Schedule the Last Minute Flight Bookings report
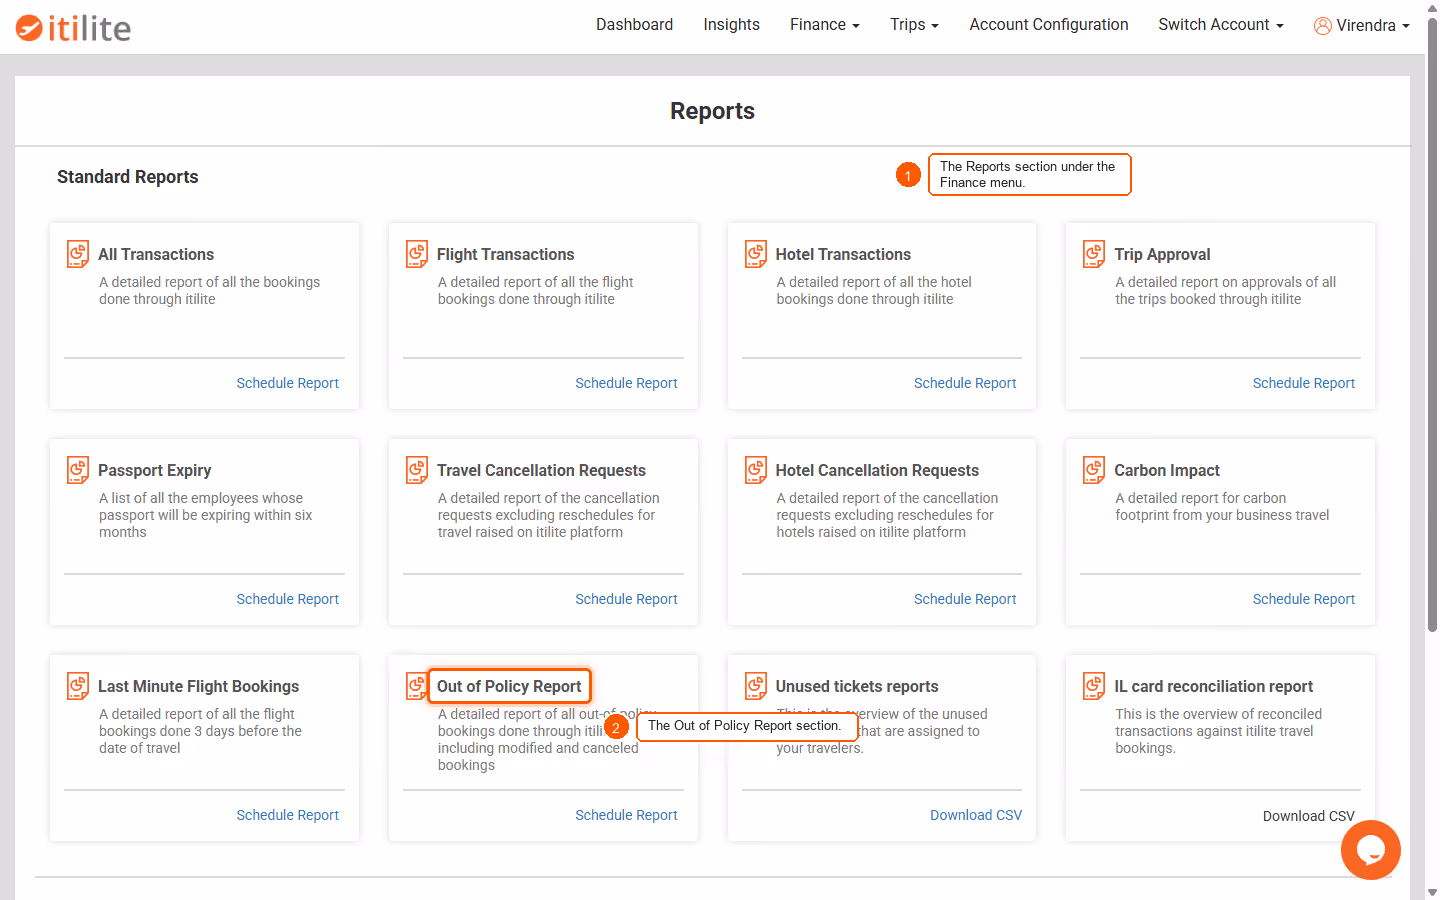 pyautogui.click(x=287, y=815)
